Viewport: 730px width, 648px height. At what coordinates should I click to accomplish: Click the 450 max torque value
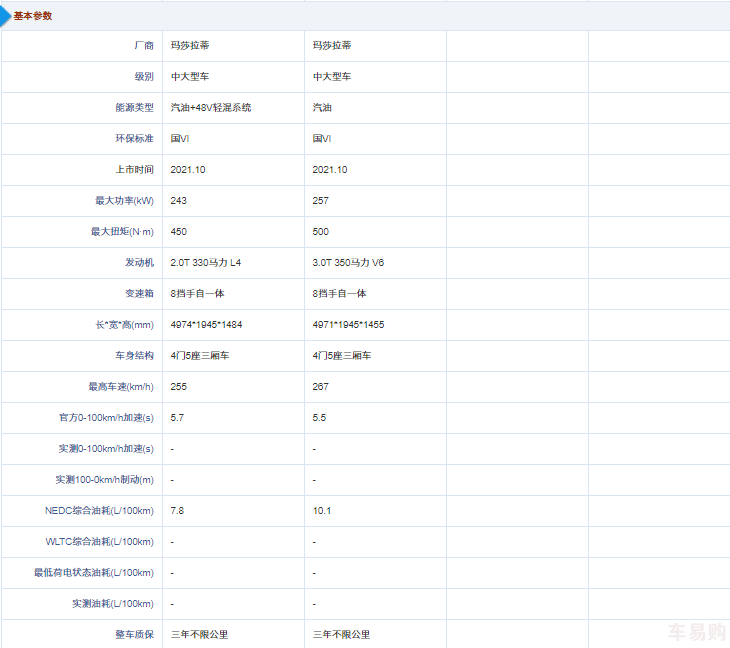pos(179,231)
